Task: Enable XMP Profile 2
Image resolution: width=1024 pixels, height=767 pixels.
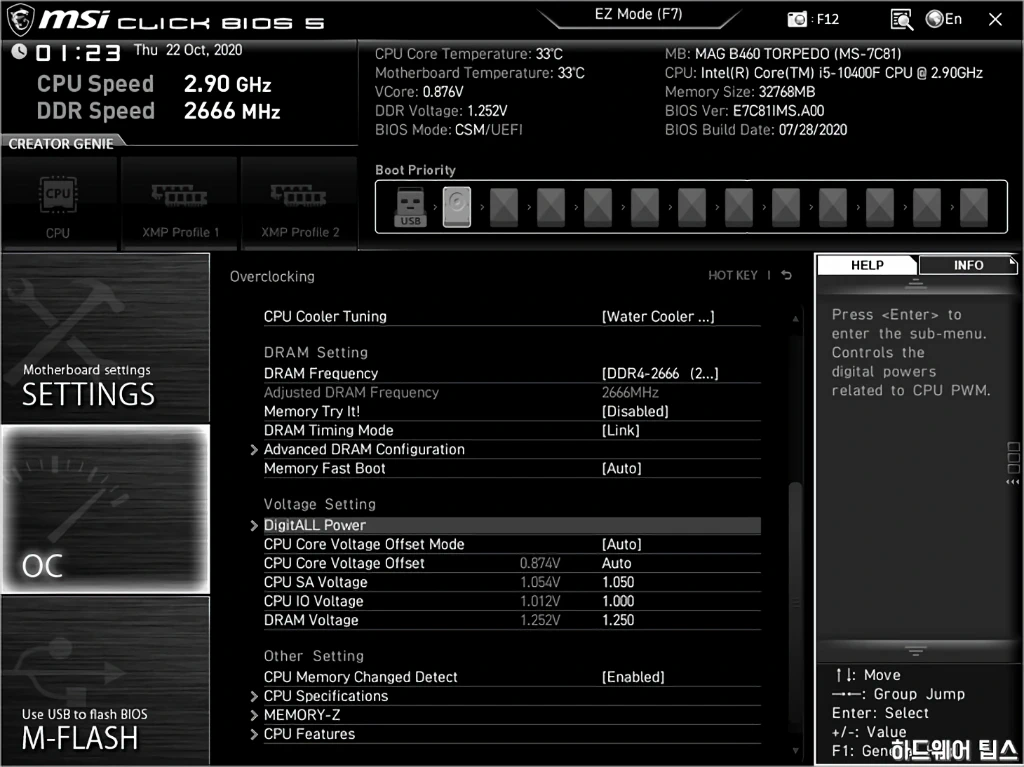Action: 300,204
